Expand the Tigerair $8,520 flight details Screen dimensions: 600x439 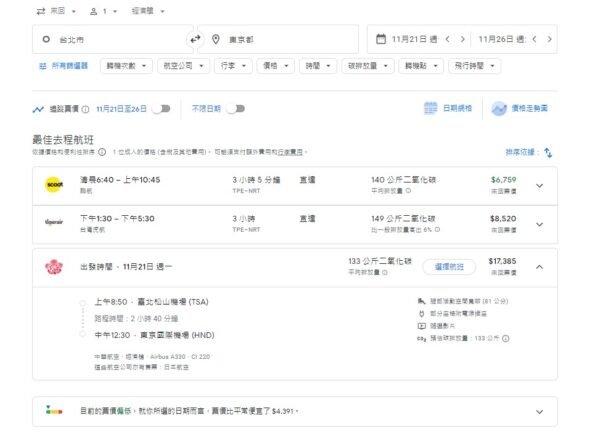pos(540,224)
